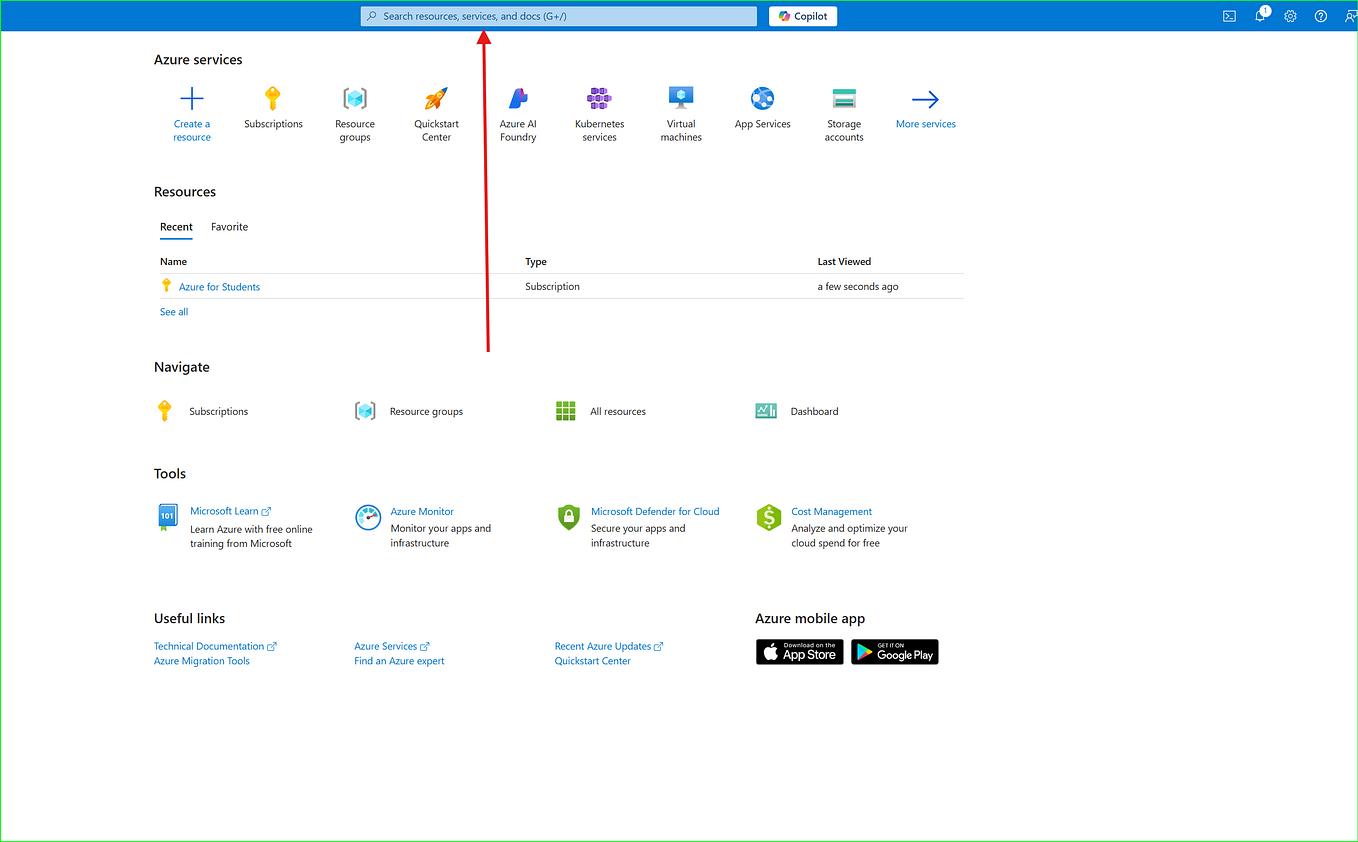Open the notifications bell
The image size is (1358, 842).
[1259, 16]
